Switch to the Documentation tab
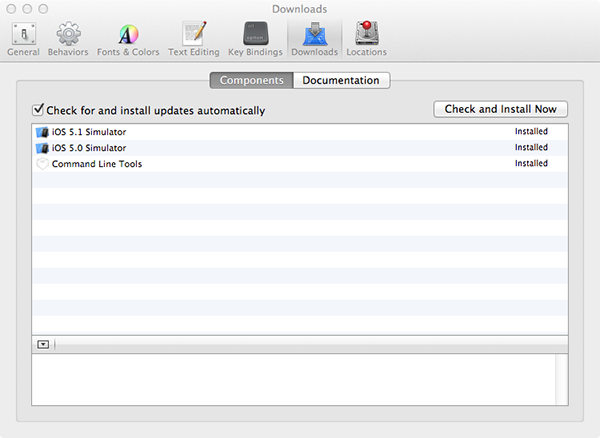Screen dimensions: 600x438 [341, 80]
